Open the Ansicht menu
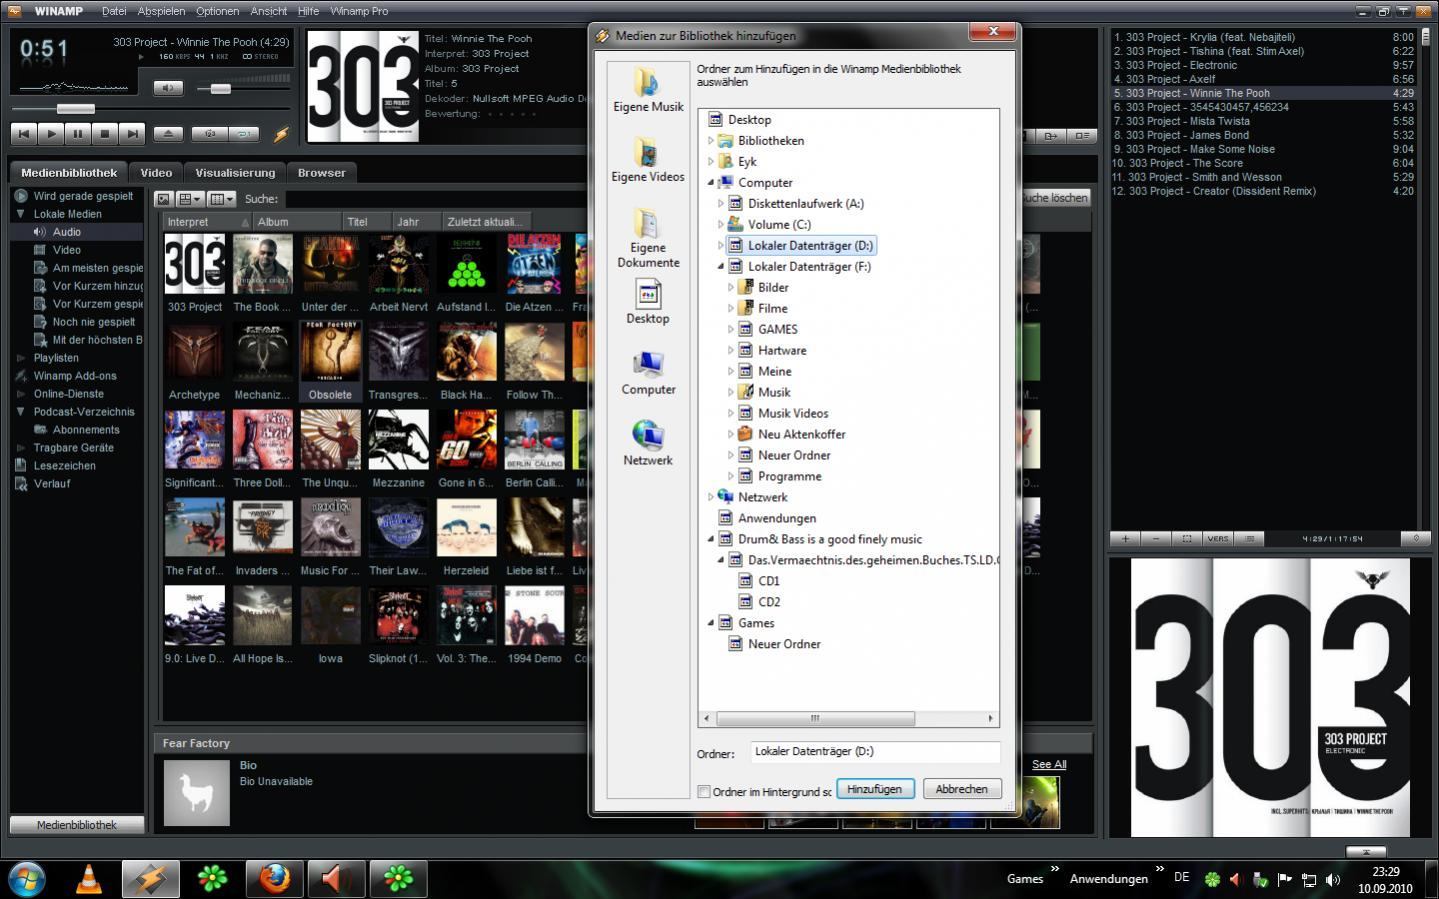 pos(269,11)
